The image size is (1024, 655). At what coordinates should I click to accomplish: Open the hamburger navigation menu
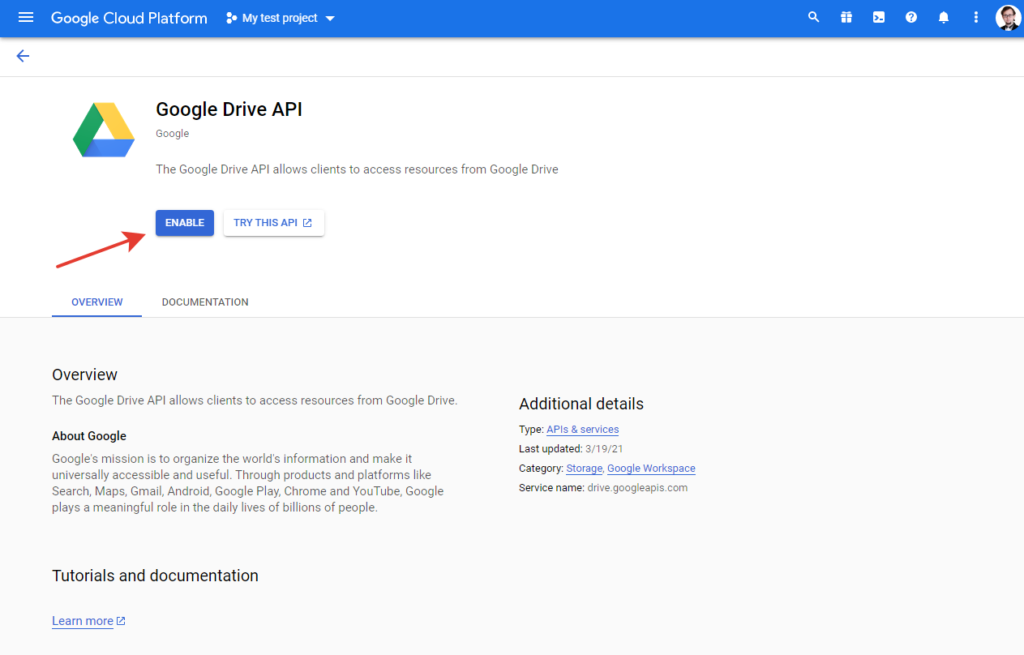(26, 18)
